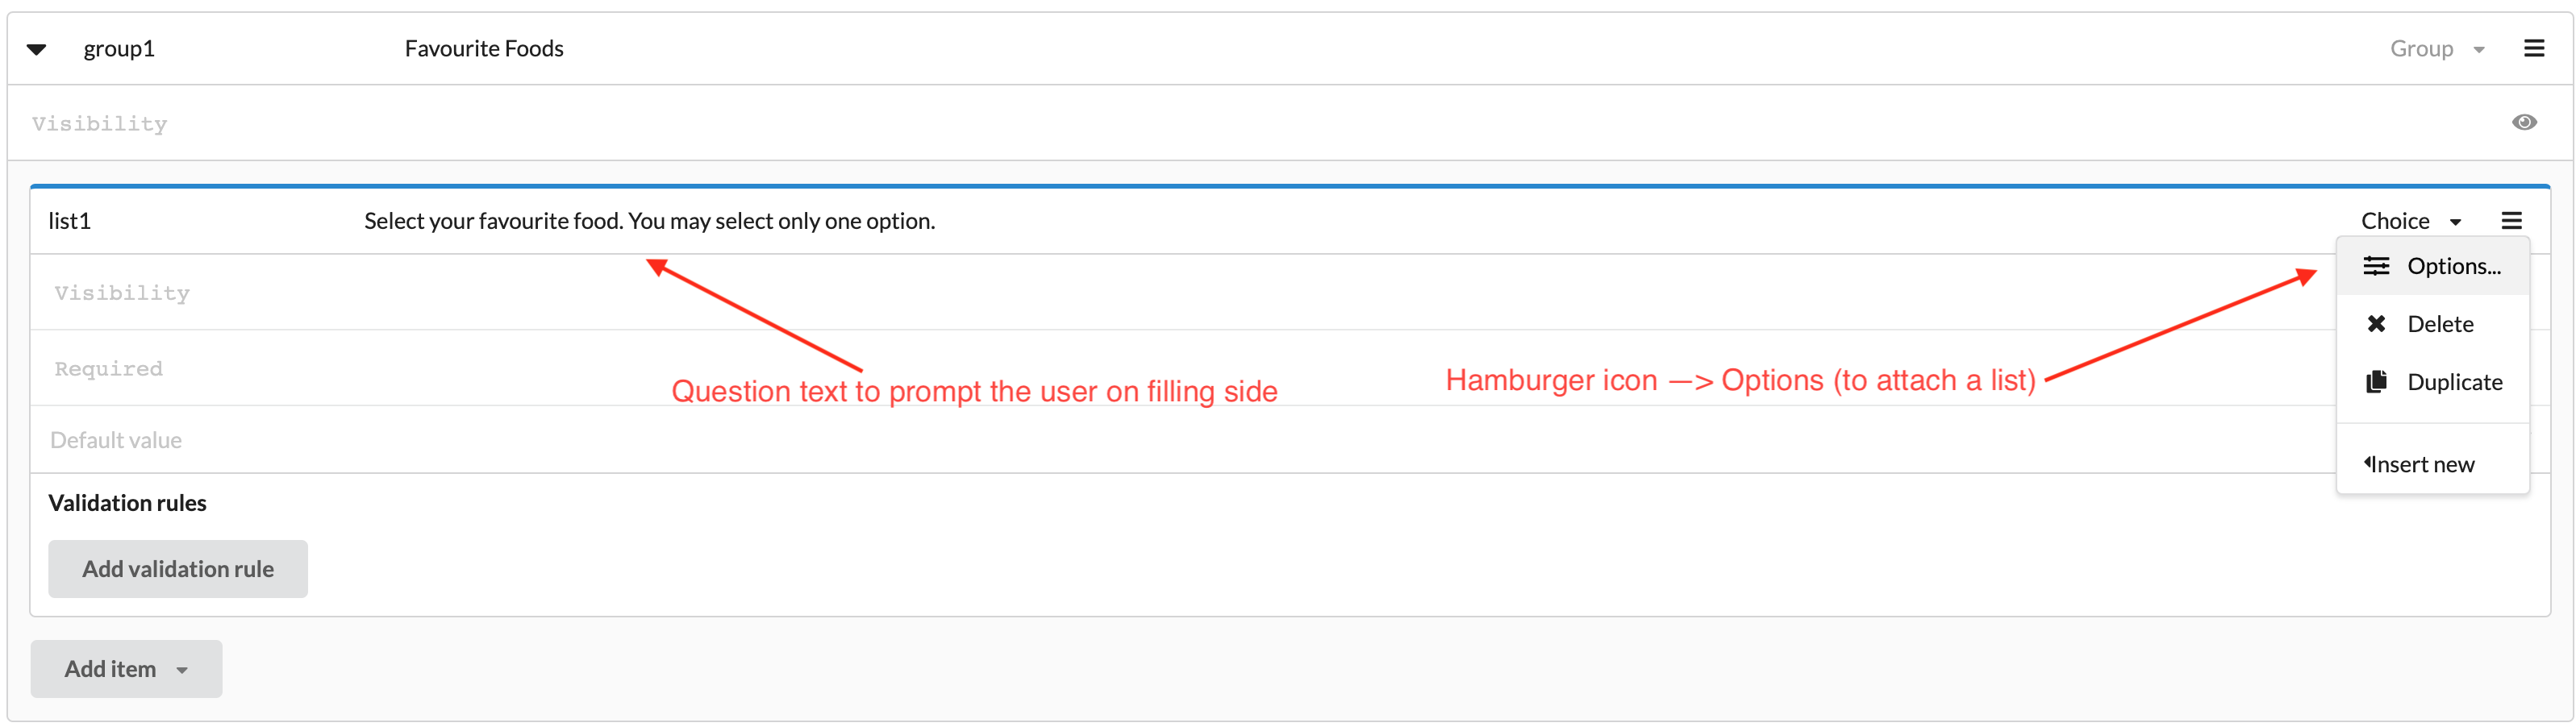
Task: Click the Add validation rule button
Action: [178, 568]
